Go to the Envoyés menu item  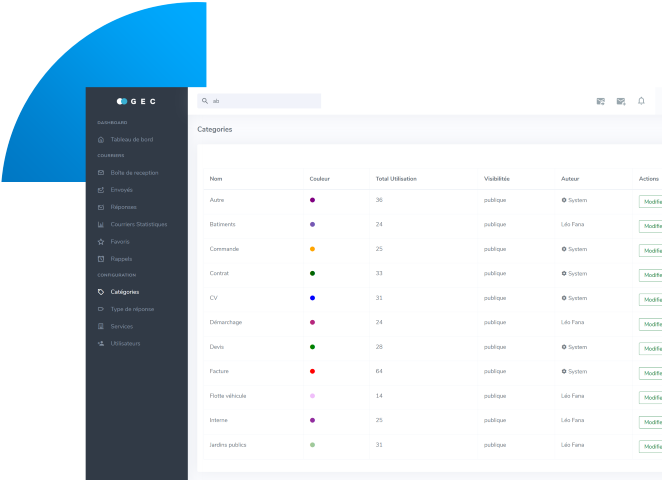[x=121, y=190]
